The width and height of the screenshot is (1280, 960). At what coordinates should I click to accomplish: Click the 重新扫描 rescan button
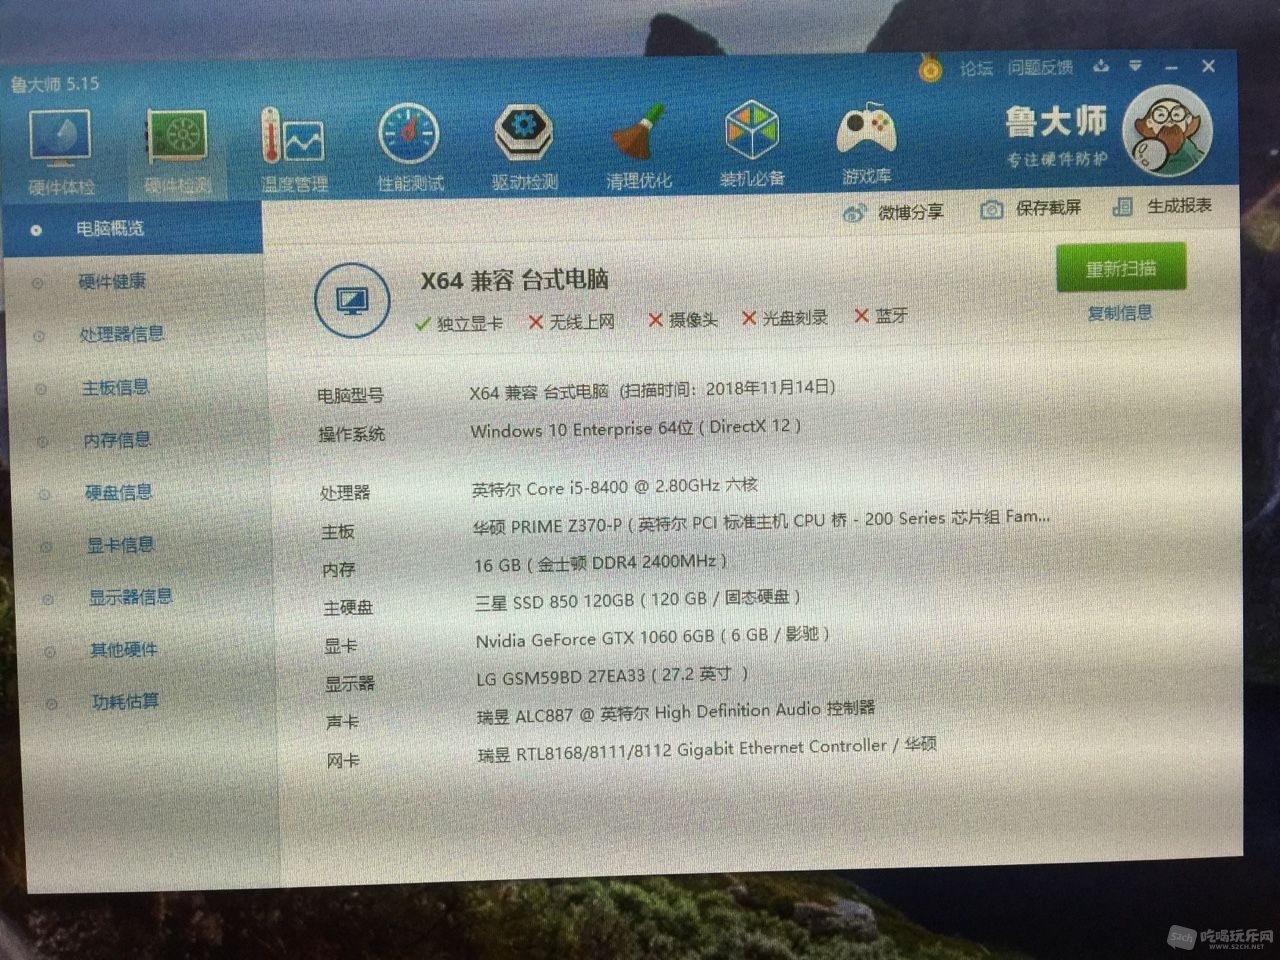point(1121,268)
